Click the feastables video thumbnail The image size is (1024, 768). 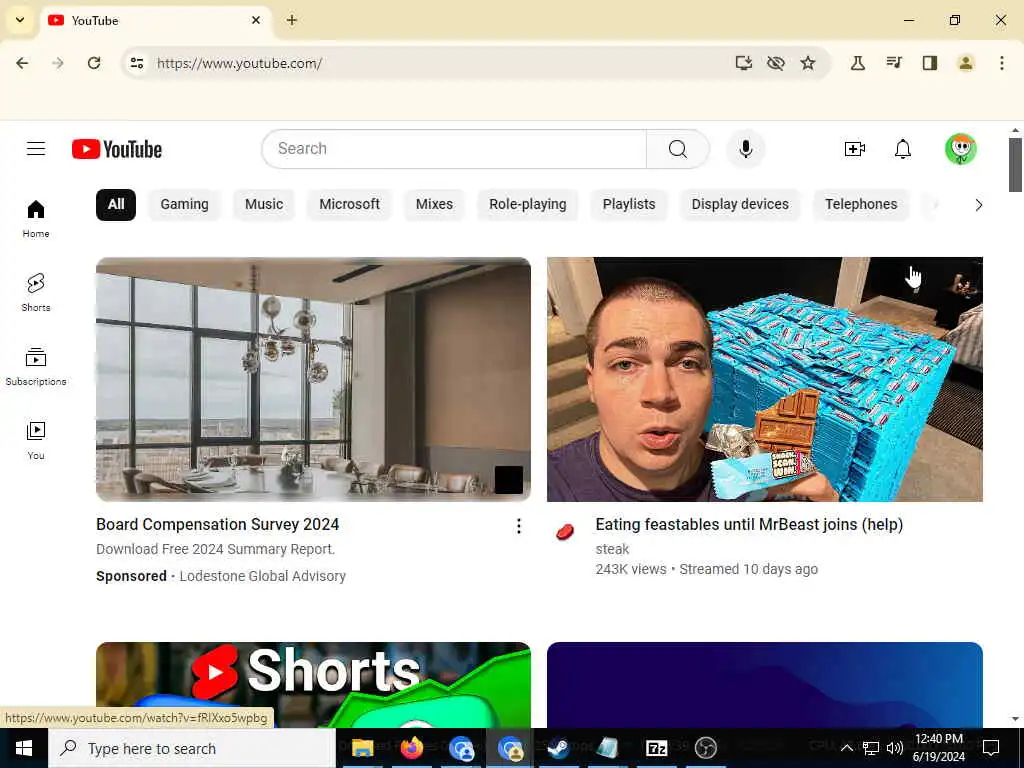coord(765,379)
